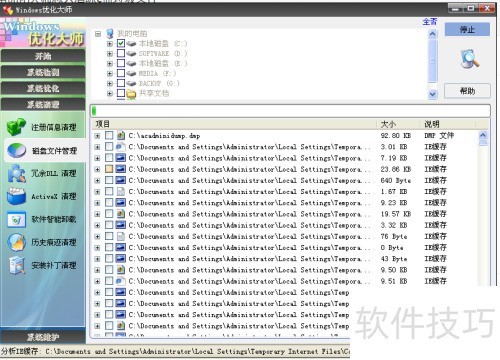Click the 帮助 help button

(467, 91)
